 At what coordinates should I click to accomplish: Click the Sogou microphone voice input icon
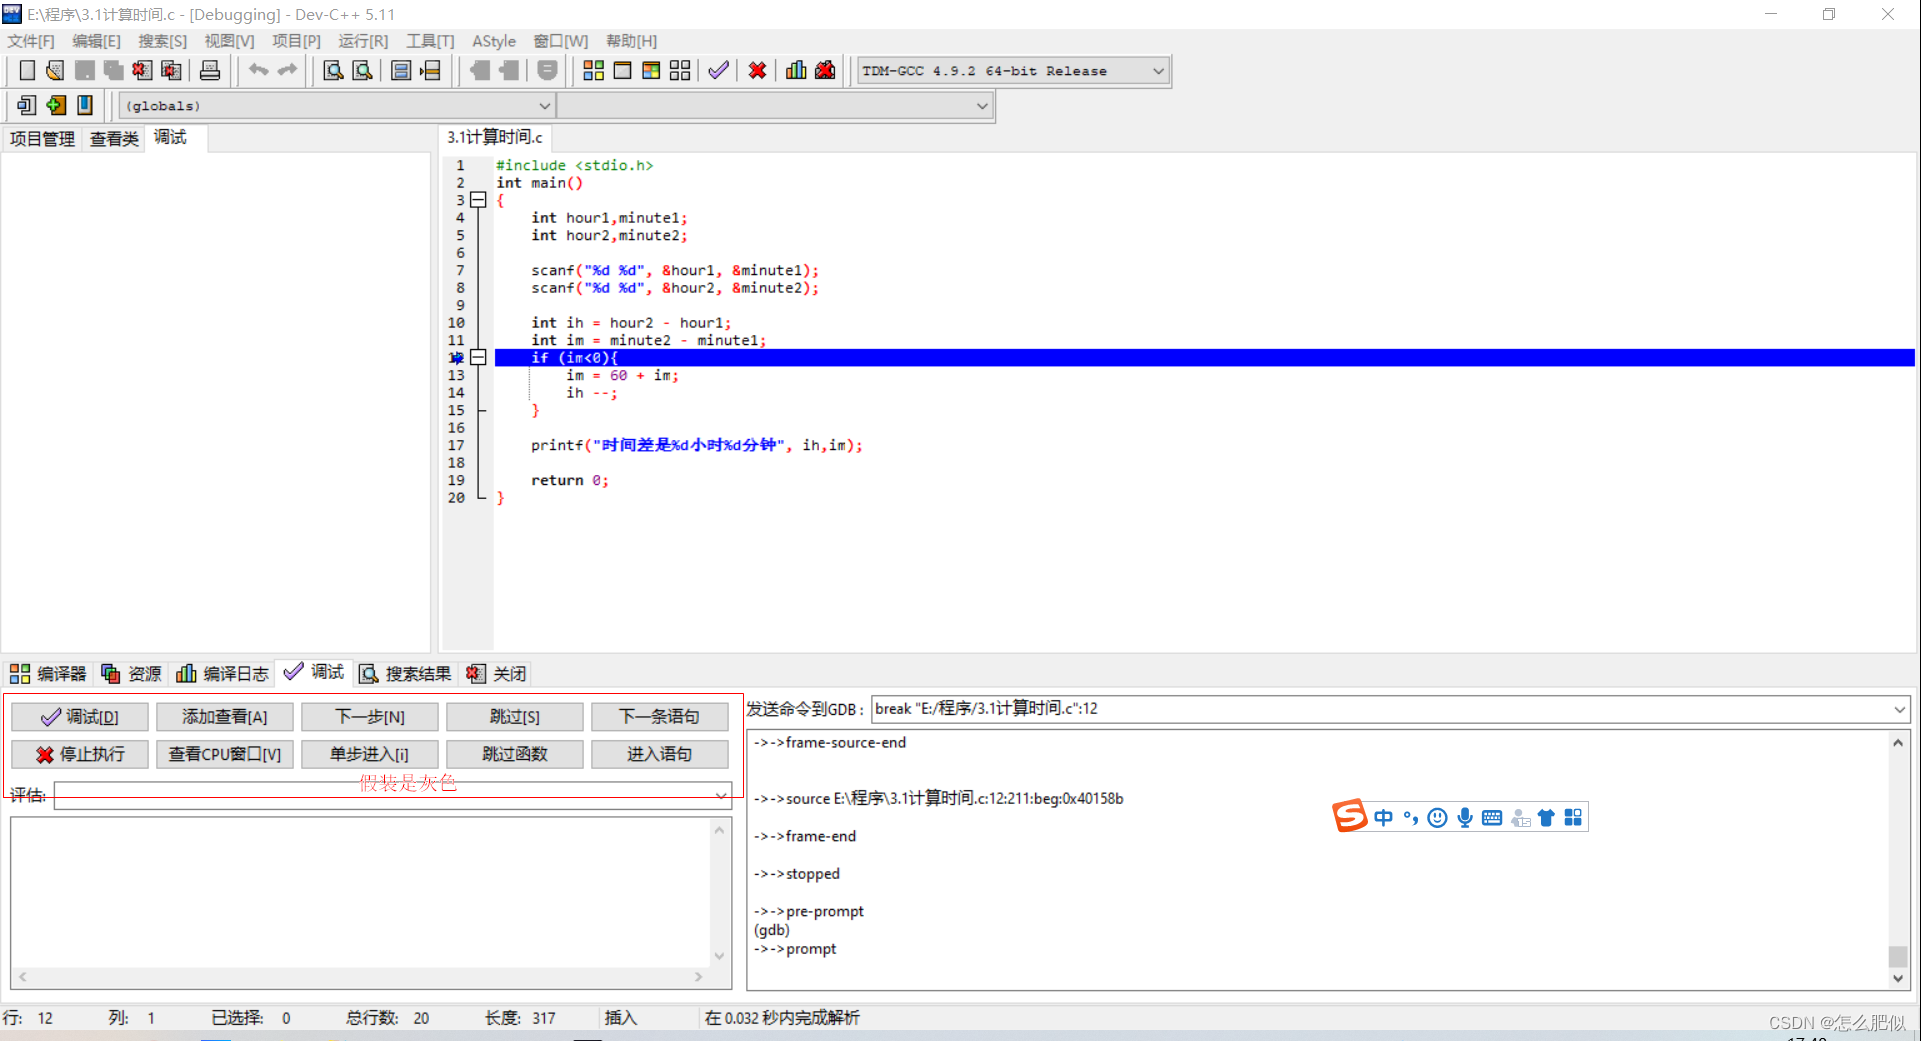point(1464,817)
